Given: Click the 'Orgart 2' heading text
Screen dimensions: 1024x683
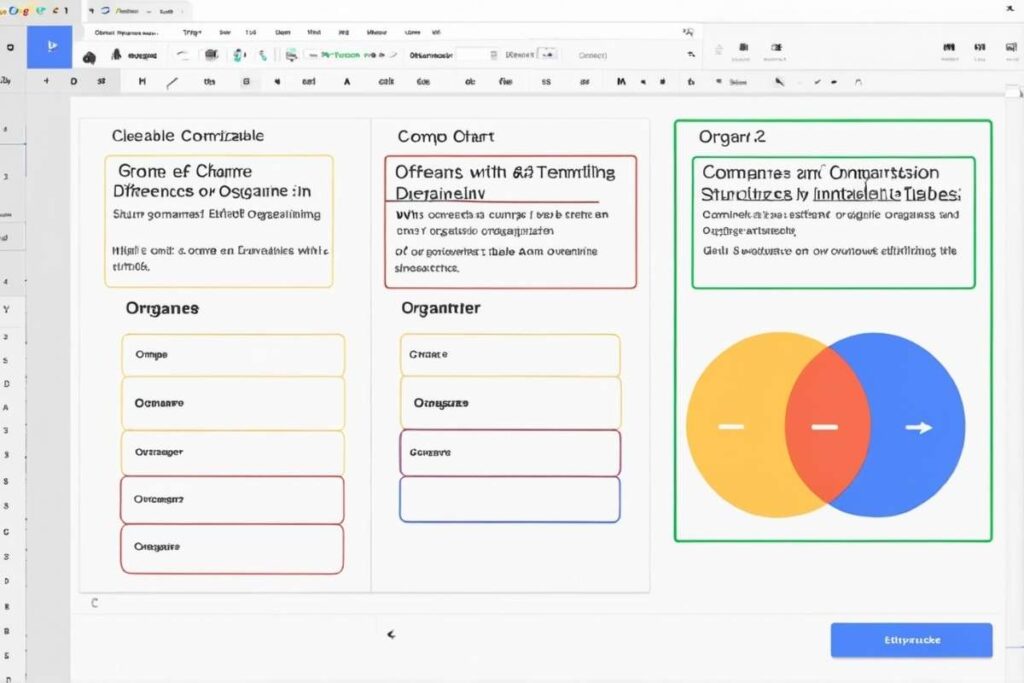Looking at the screenshot, I should click(731, 137).
